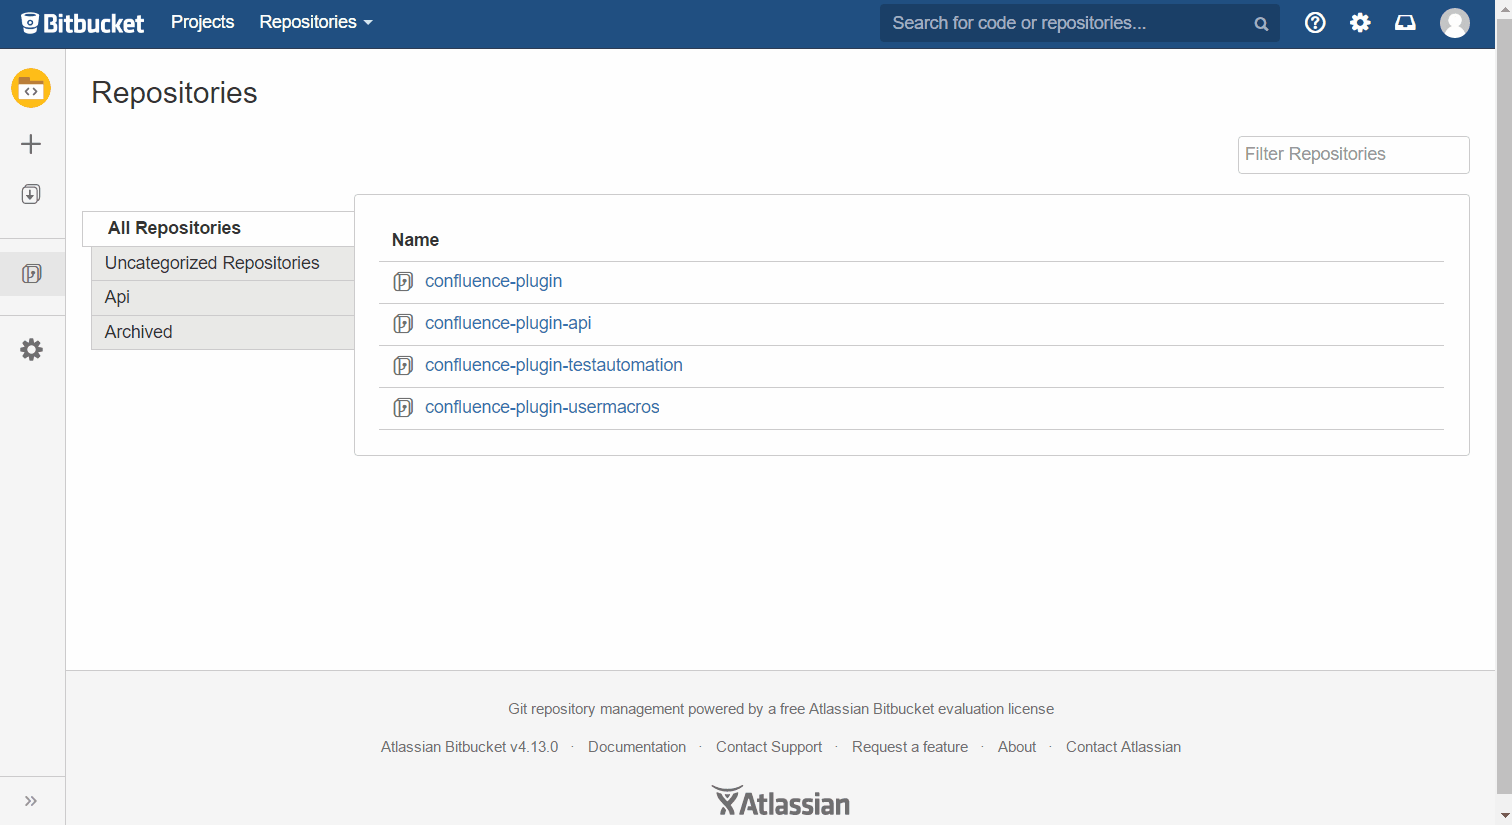Click the yellow project avatar in sidebar
The image size is (1512, 825).
[x=31, y=88]
